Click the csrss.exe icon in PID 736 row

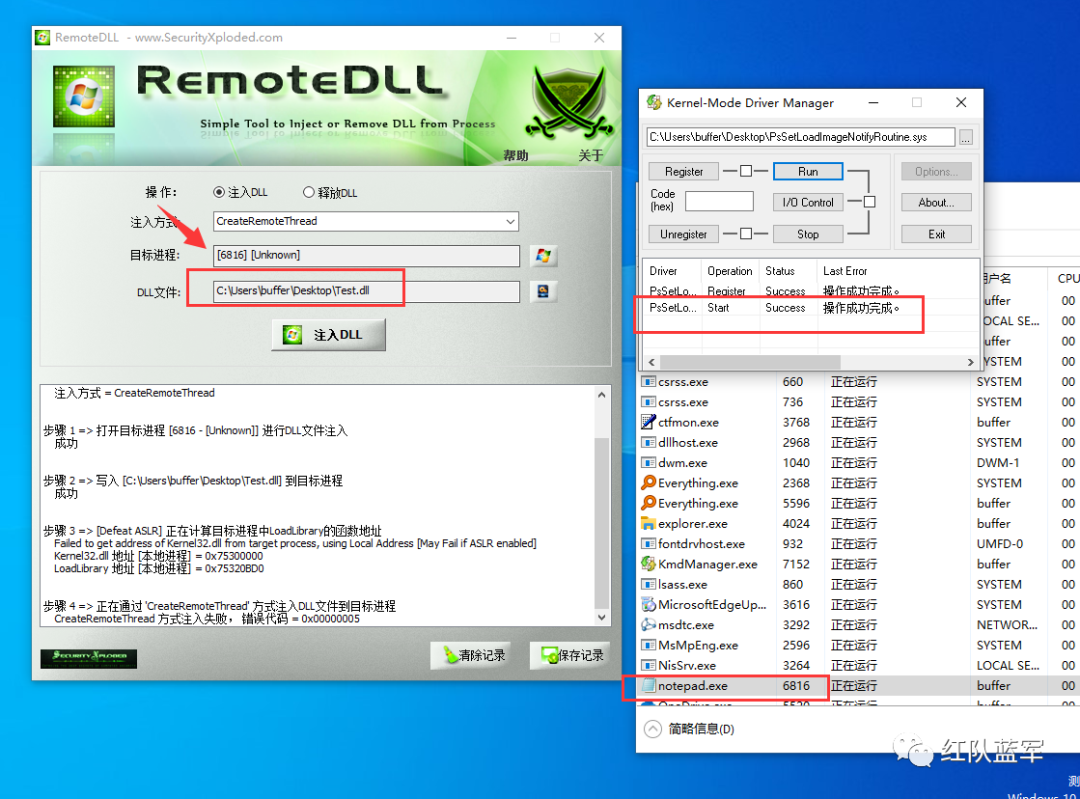click(x=648, y=402)
